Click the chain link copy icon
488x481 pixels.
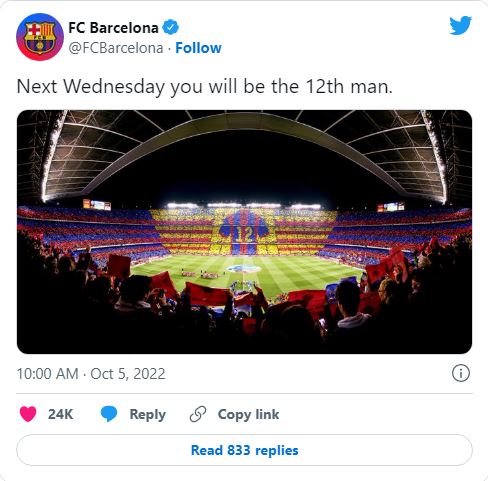(198, 414)
